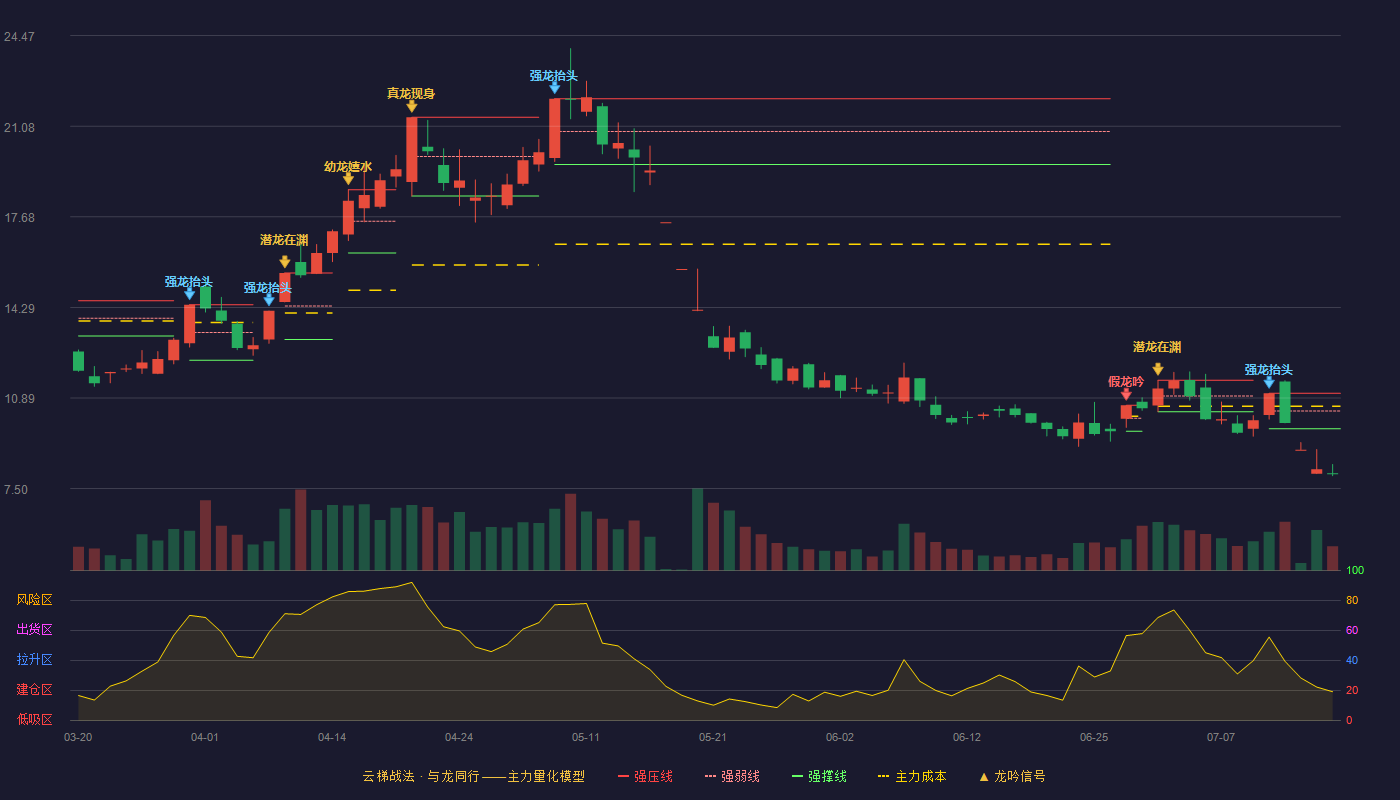
Task: Click the 建仓区 zone label
Action: 34,690
